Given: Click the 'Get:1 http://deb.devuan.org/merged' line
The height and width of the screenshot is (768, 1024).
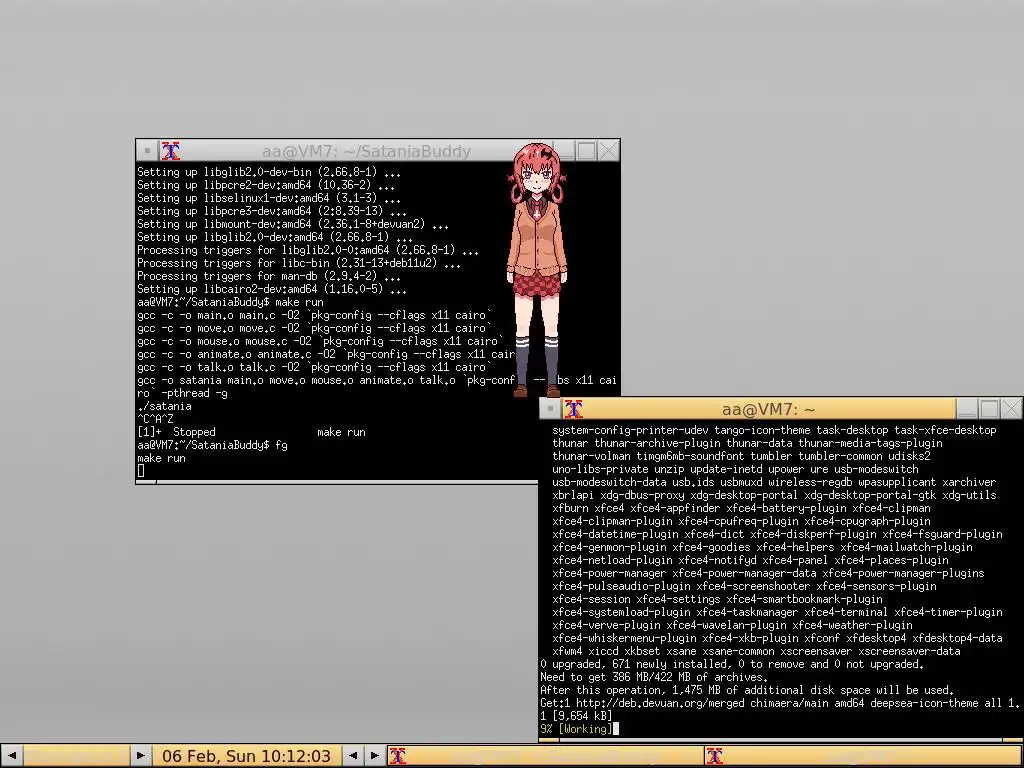Looking at the screenshot, I should 779,703.
